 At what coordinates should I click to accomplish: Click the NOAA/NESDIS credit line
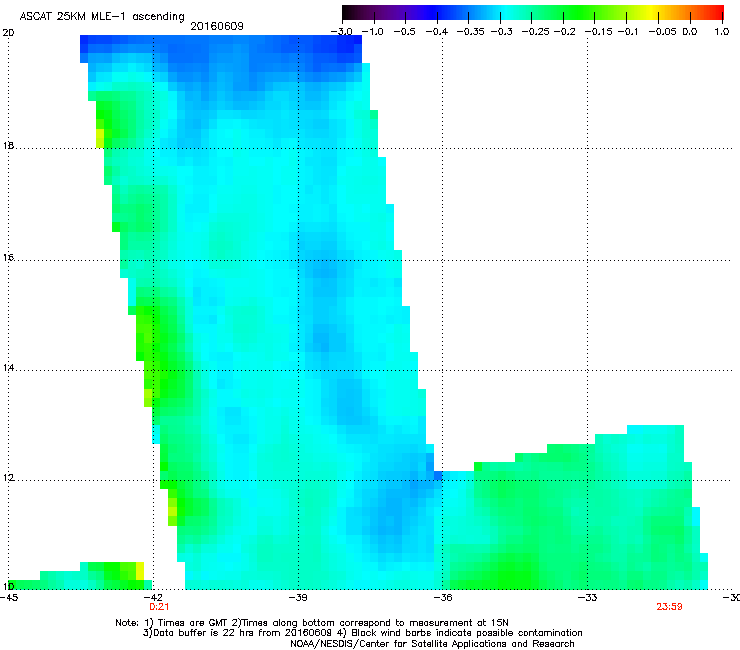[432, 643]
